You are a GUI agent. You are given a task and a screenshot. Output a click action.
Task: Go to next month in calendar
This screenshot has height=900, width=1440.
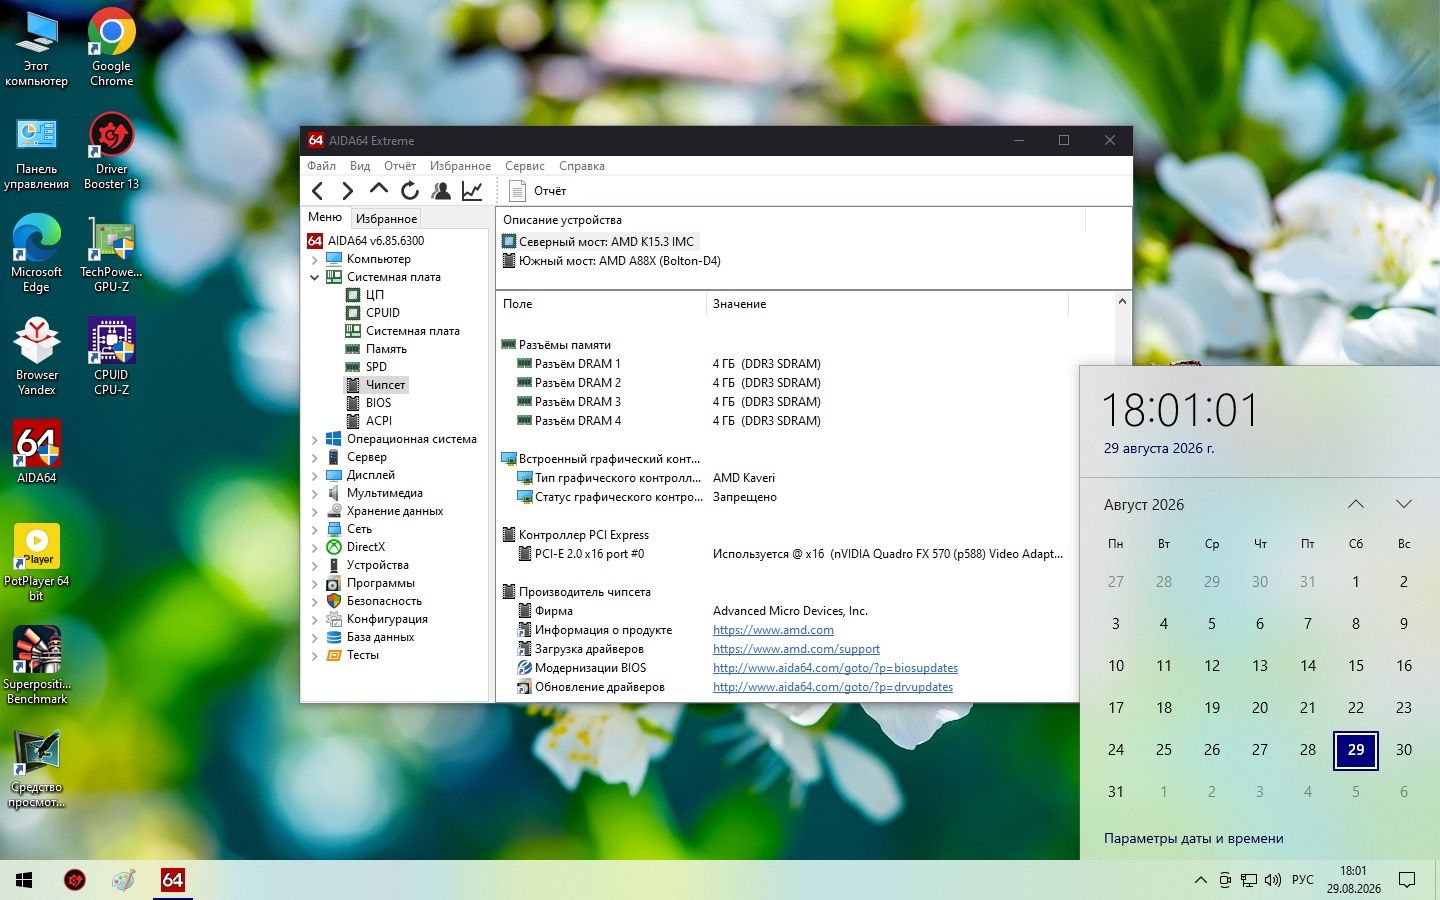1404,504
